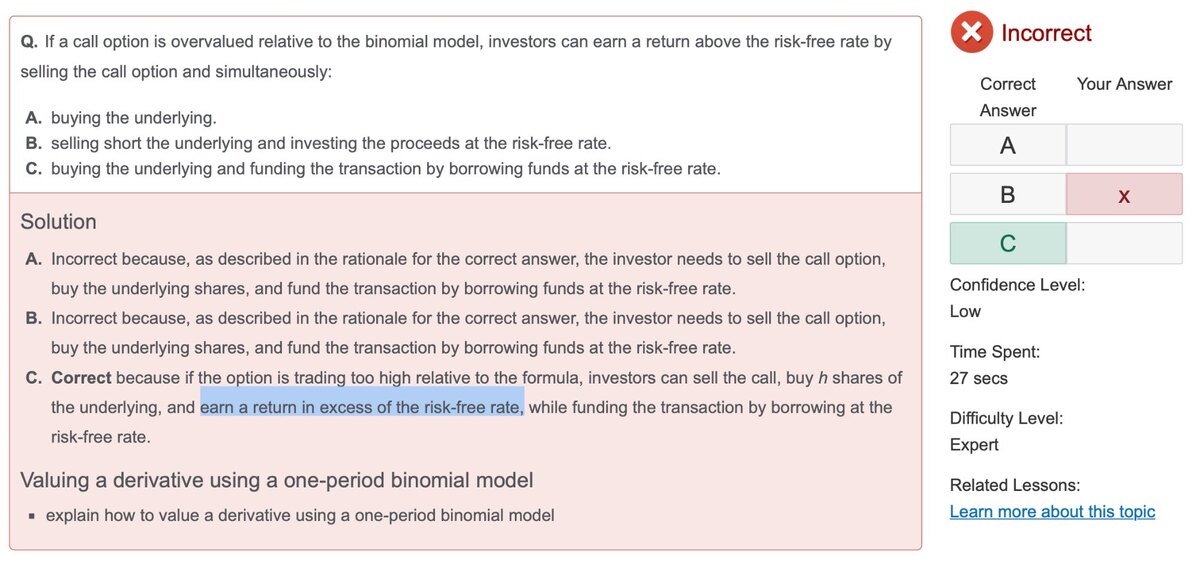The width and height of the screenshot is (1200, 575).
Task: Click the explain how to value bullet item
Action: pos(300,516)
